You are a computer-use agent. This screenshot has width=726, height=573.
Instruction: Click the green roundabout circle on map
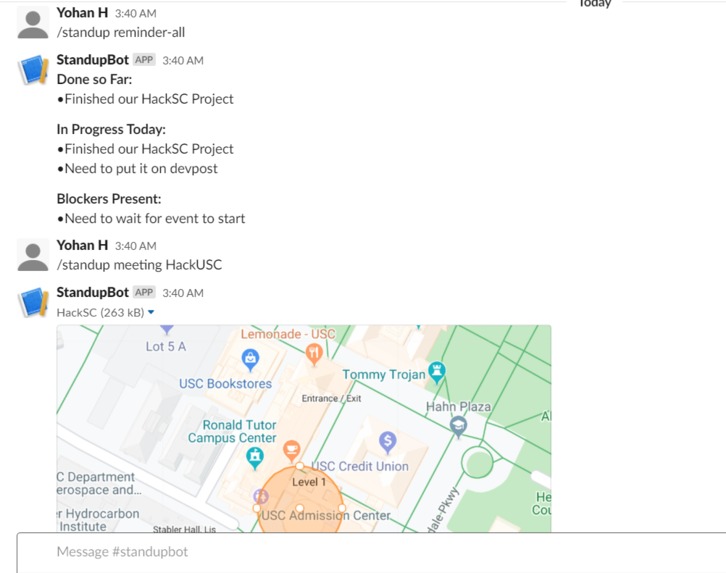pos(477,462)
